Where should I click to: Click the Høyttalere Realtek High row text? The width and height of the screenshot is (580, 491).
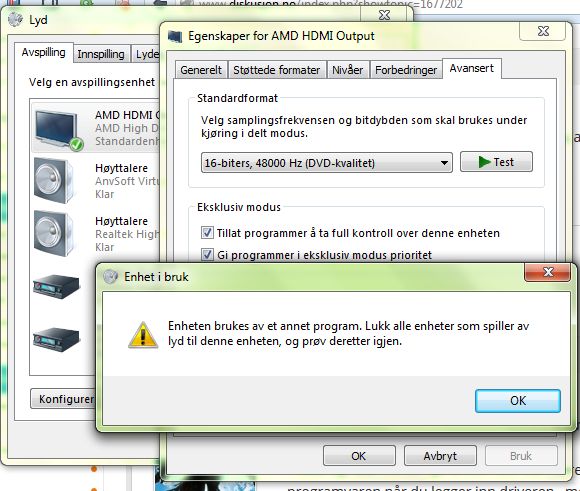(x=127, y=234)
